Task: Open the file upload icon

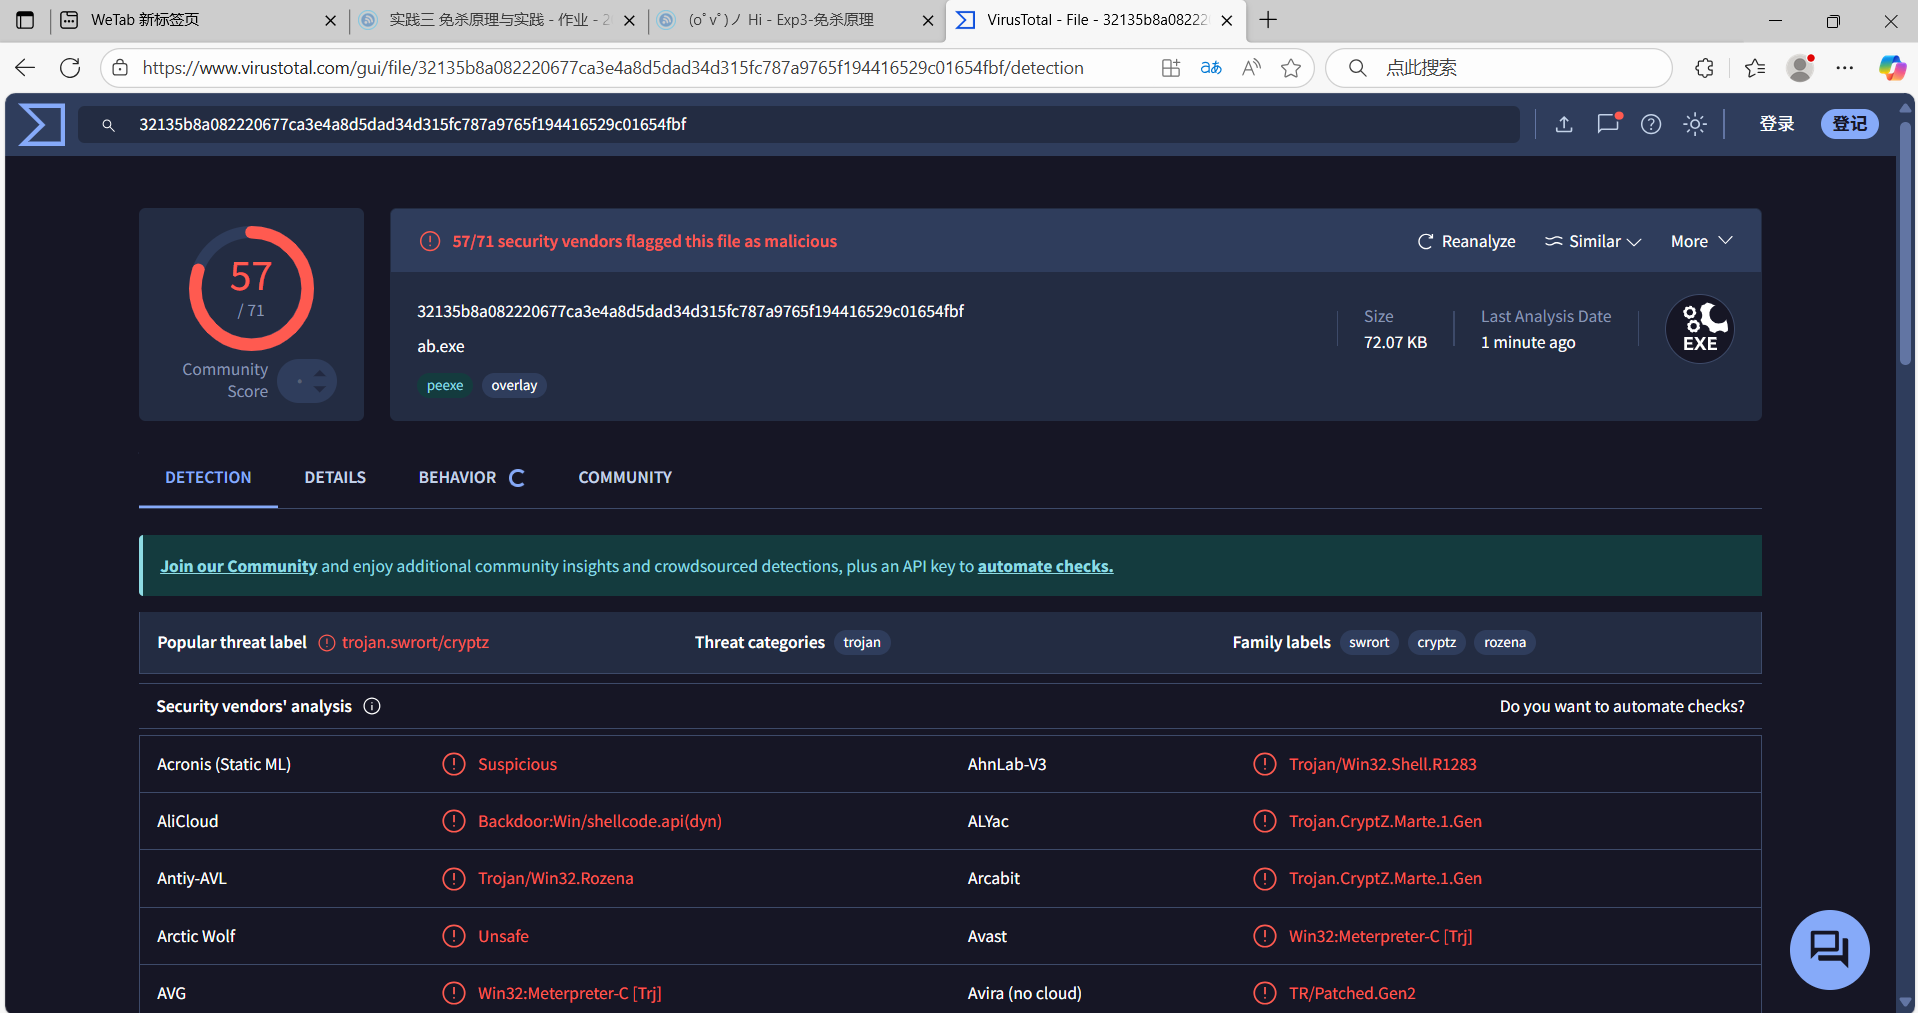Action: coord(1564,124)
